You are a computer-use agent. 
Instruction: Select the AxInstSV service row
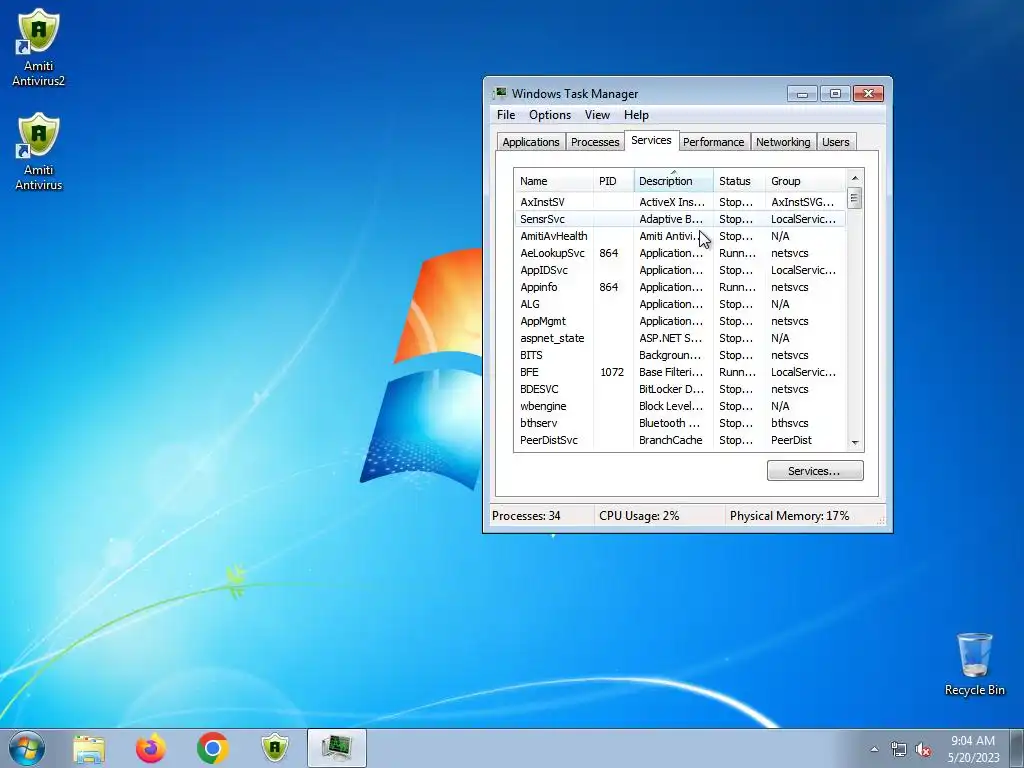(x=680, y=202)
